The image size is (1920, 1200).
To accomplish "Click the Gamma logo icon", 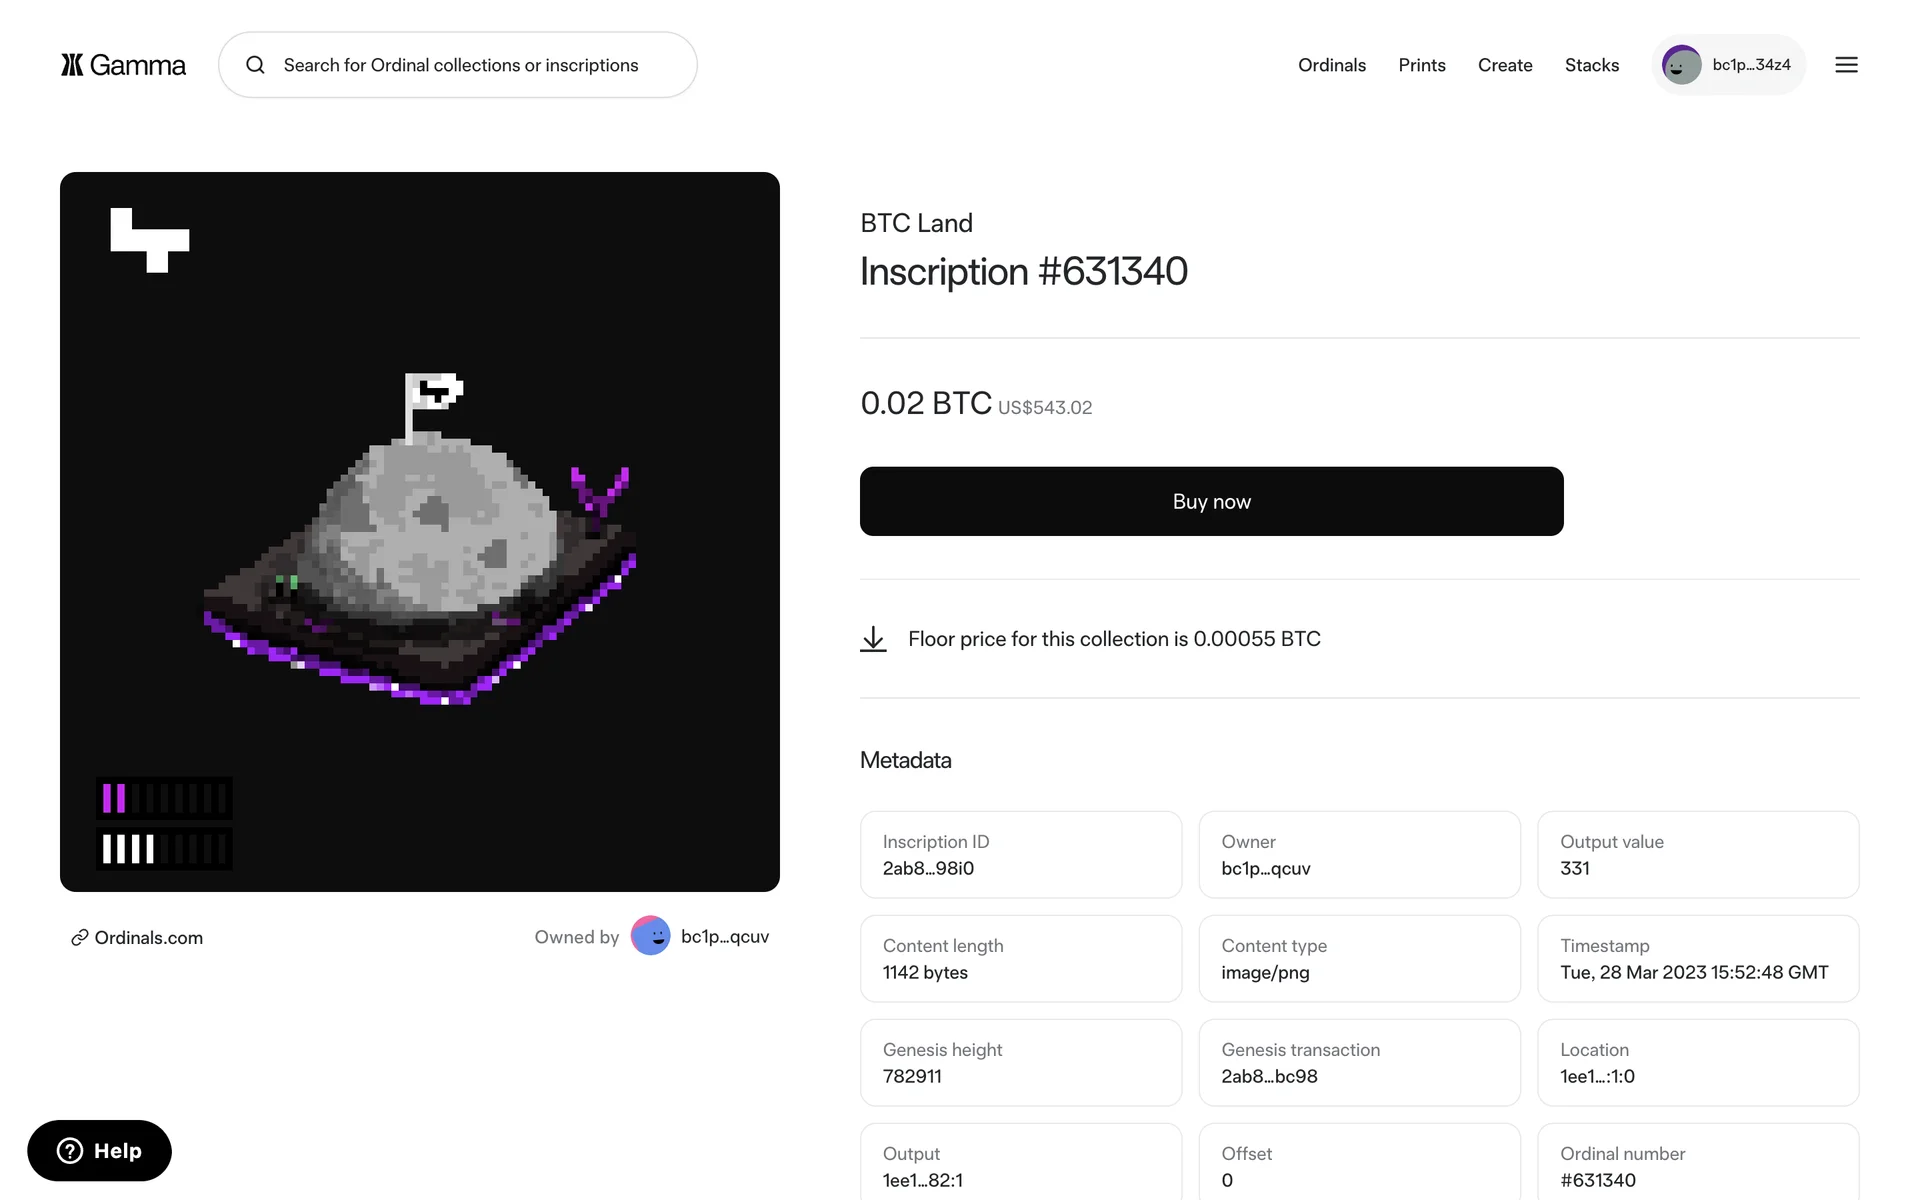I will pyautogui.click(x=72, y=65).
